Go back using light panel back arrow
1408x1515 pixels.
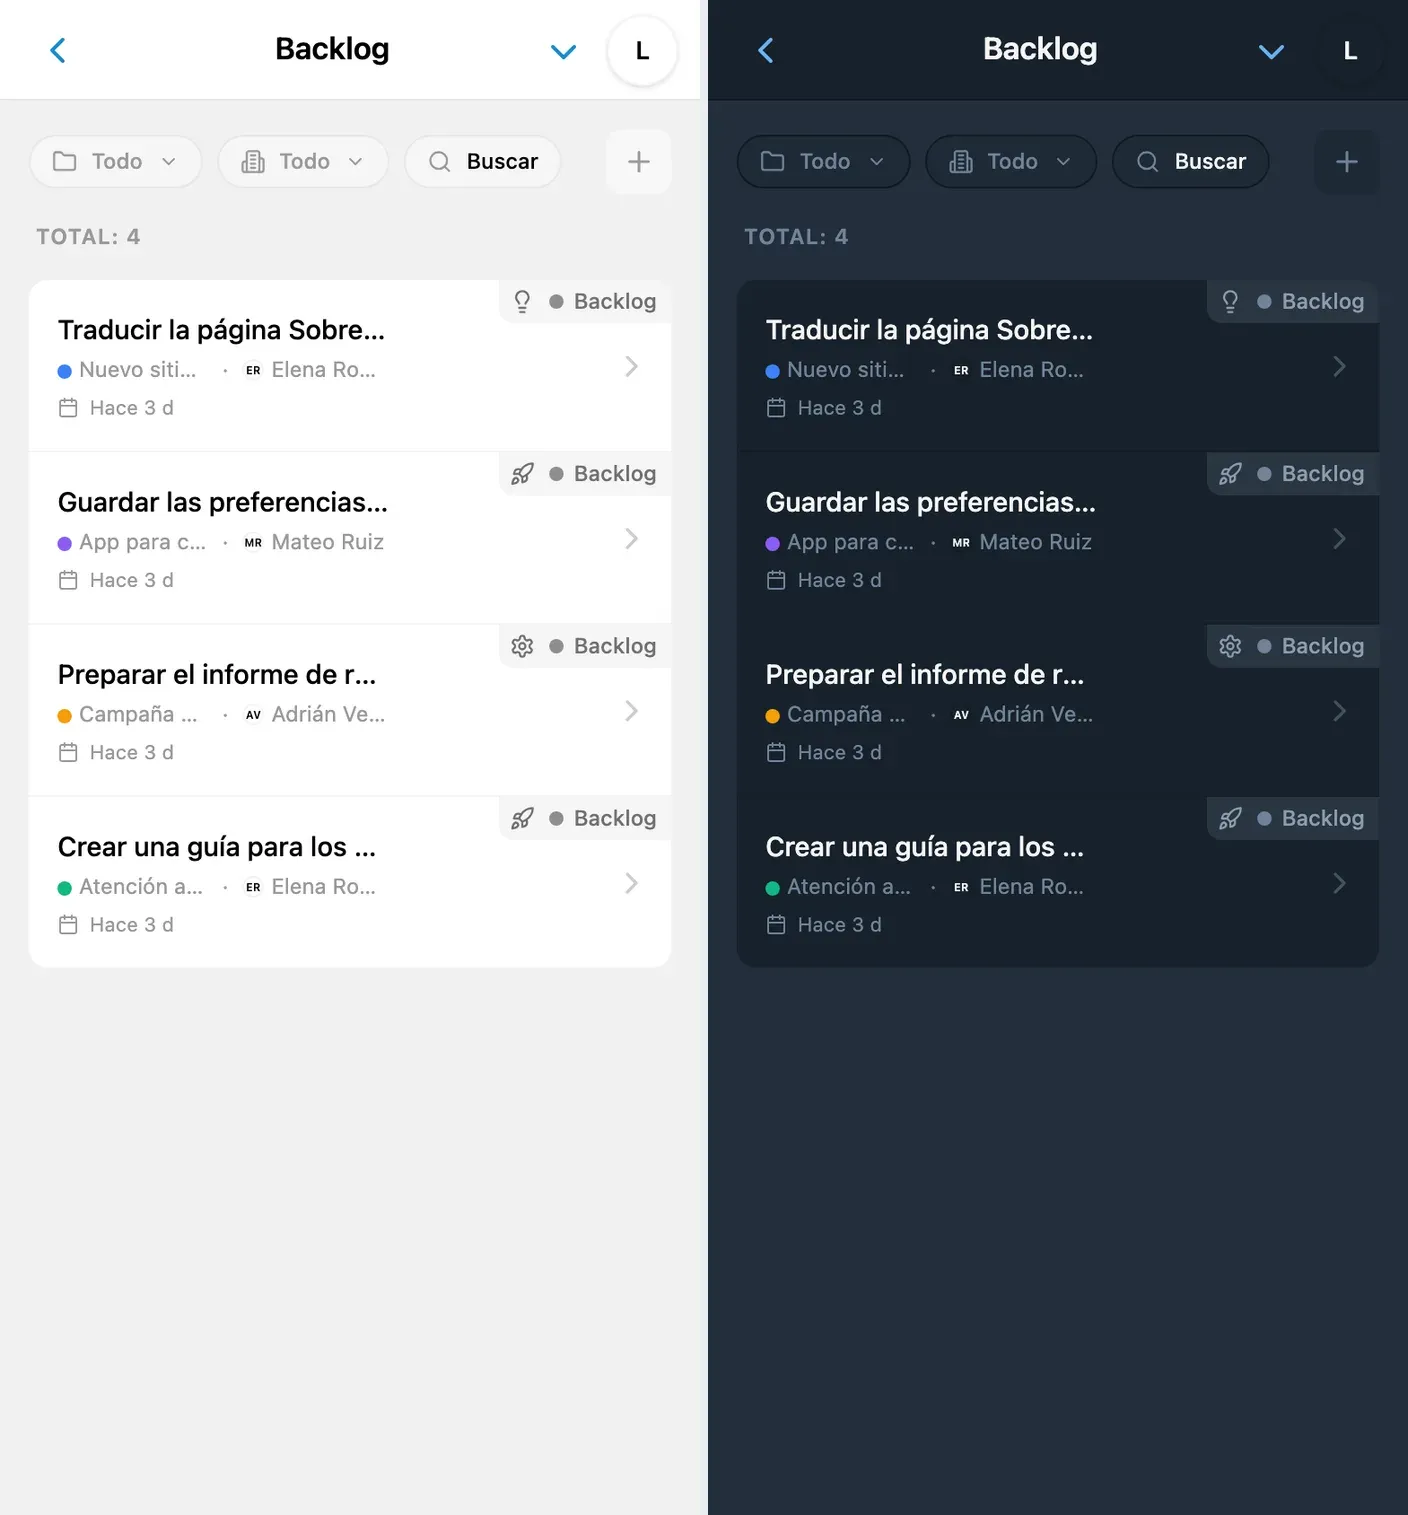(x=58, y=50)
